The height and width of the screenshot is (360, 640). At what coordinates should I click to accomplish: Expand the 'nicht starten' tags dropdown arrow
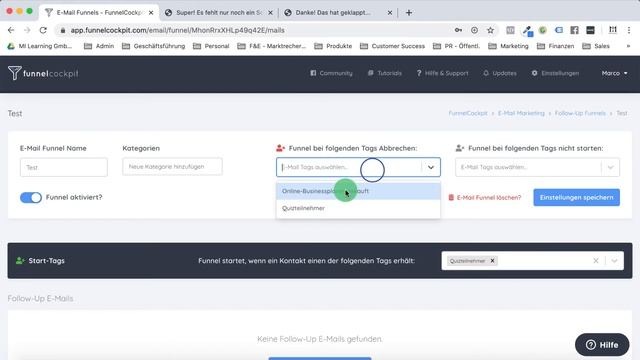tap(610, 167)
